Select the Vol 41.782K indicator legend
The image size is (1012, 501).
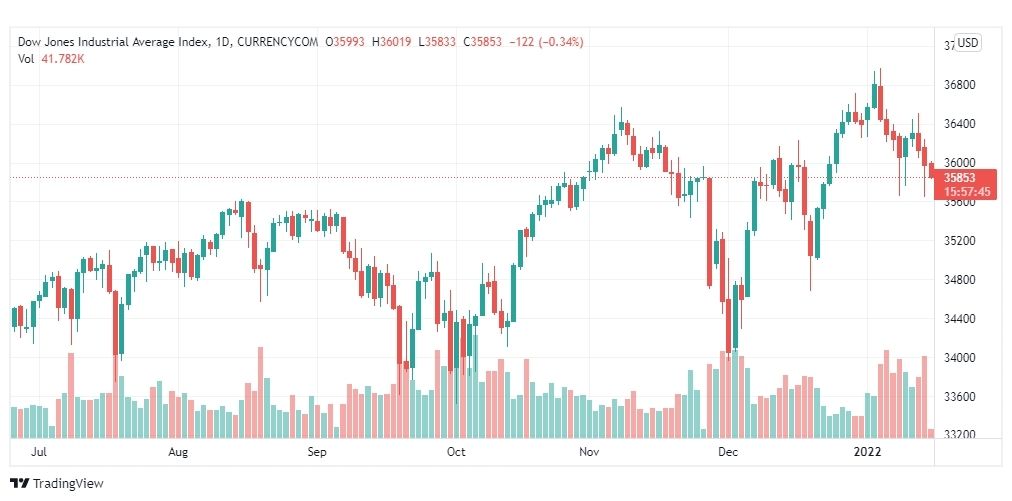[52, 58]
